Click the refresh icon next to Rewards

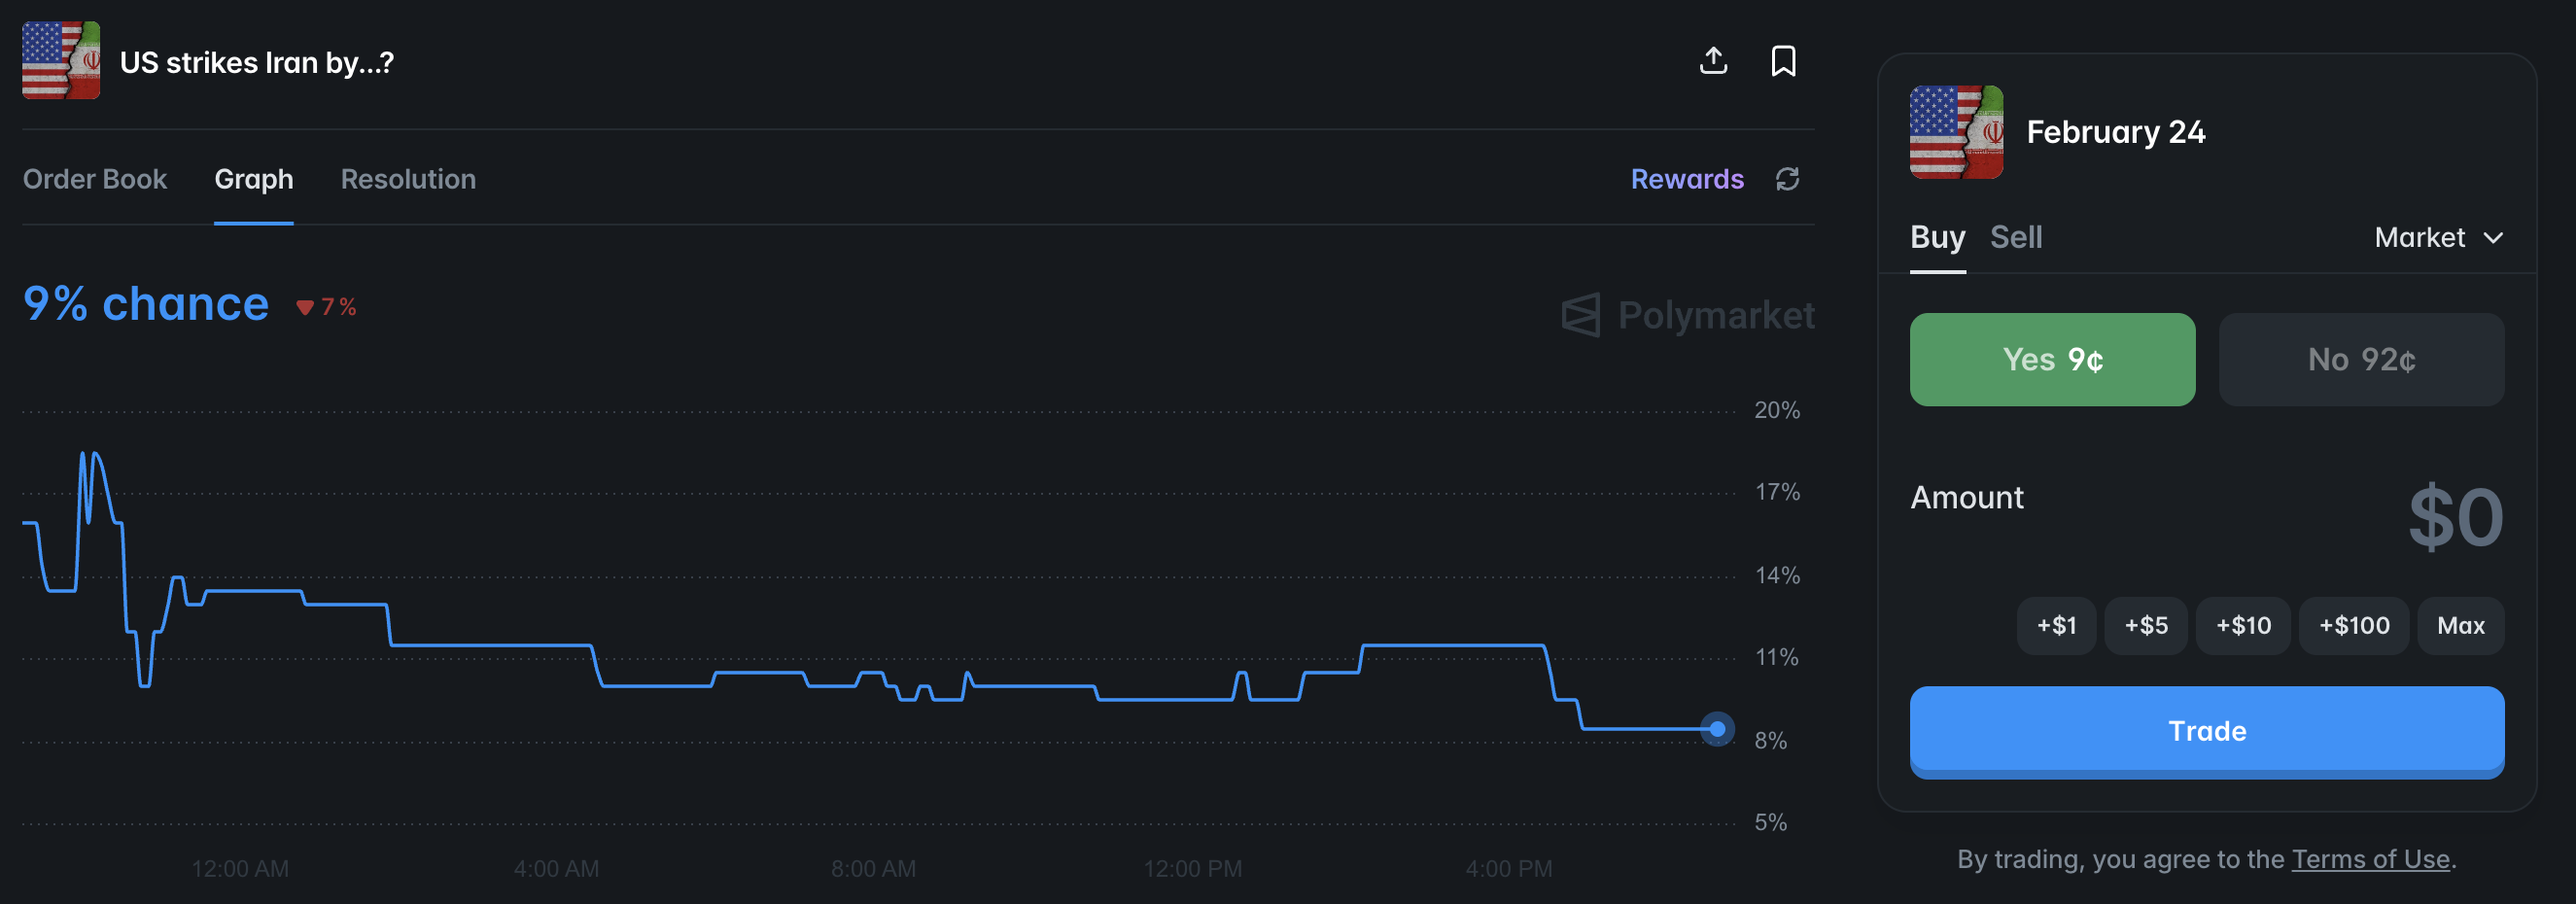(x=1787, y=179)
